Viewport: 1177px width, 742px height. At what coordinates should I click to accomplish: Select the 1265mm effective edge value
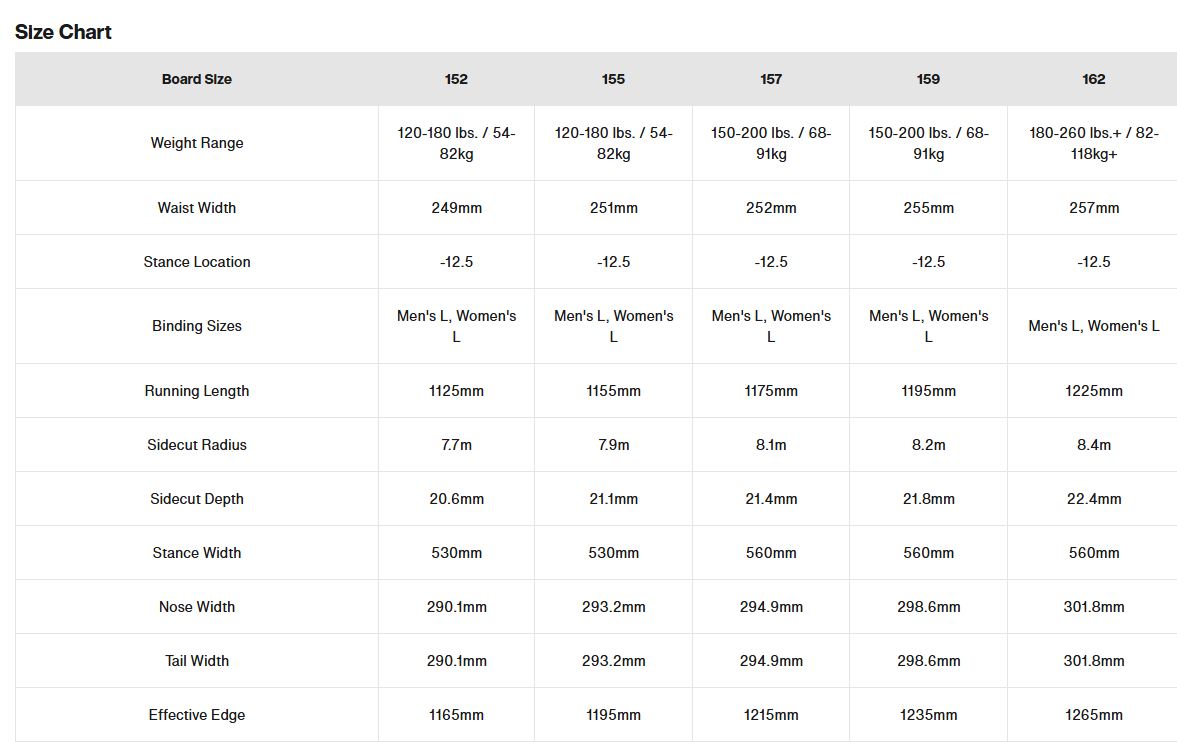click(1093, 715)
